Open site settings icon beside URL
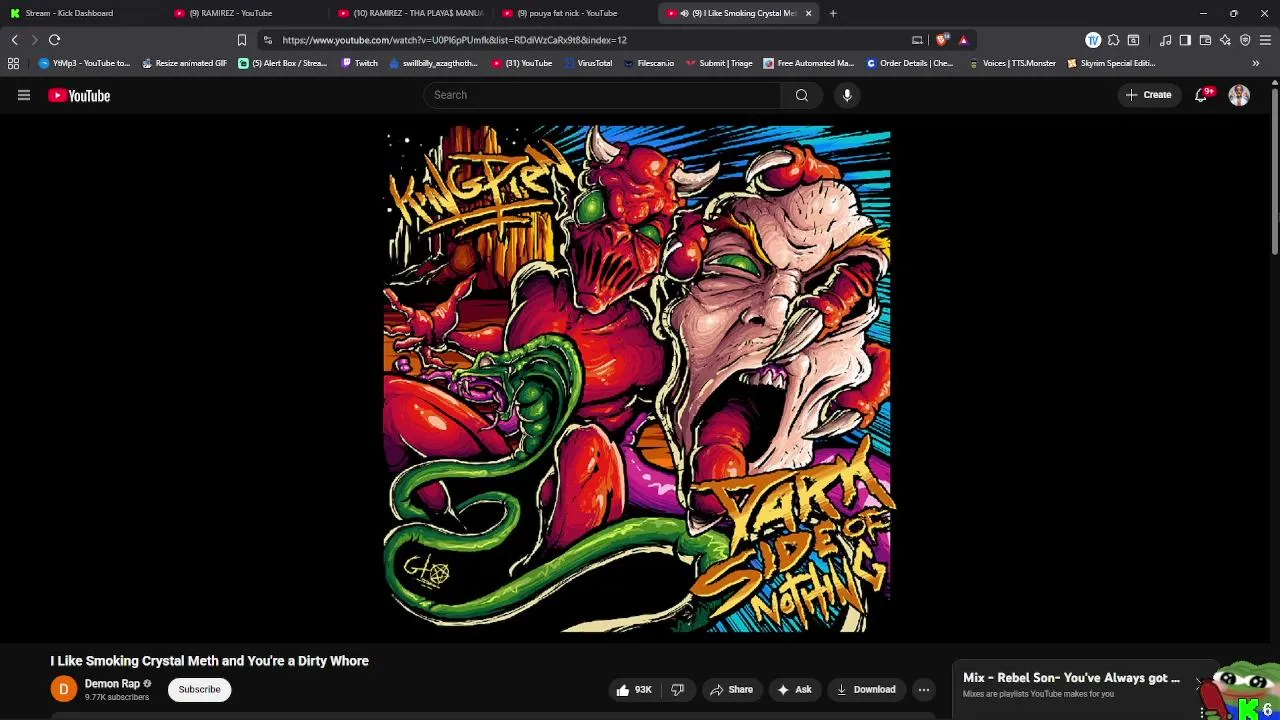Viewport: 1280px width, 720px height. [267, 40]
